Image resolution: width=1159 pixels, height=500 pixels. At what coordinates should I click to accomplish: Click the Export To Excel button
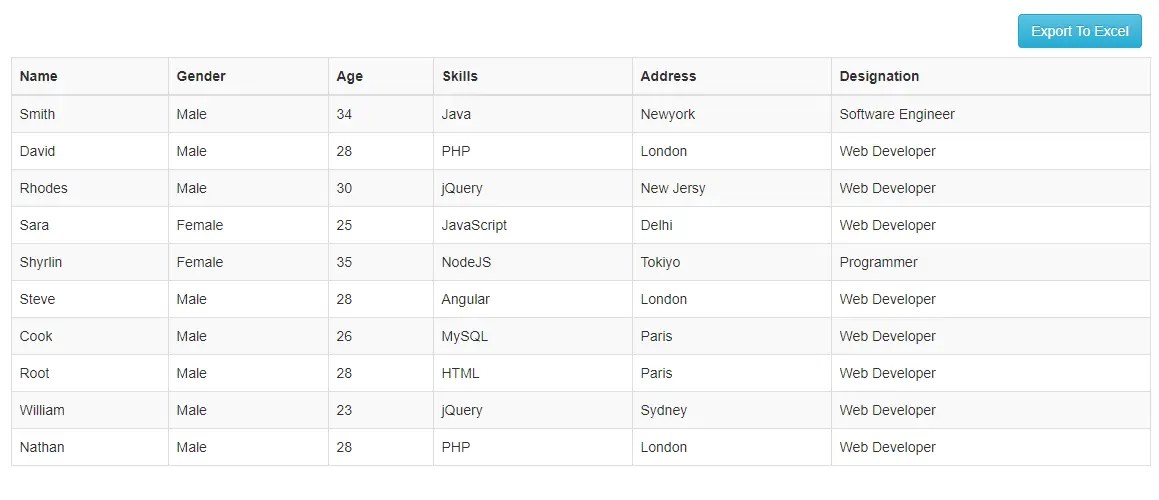pos(1079,31)
